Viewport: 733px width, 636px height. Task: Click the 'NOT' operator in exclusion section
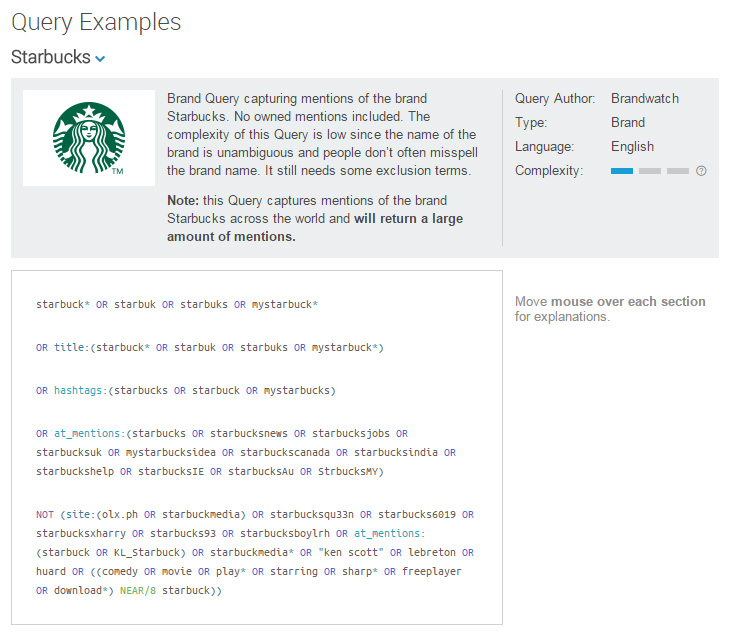(x=45, y=515)
